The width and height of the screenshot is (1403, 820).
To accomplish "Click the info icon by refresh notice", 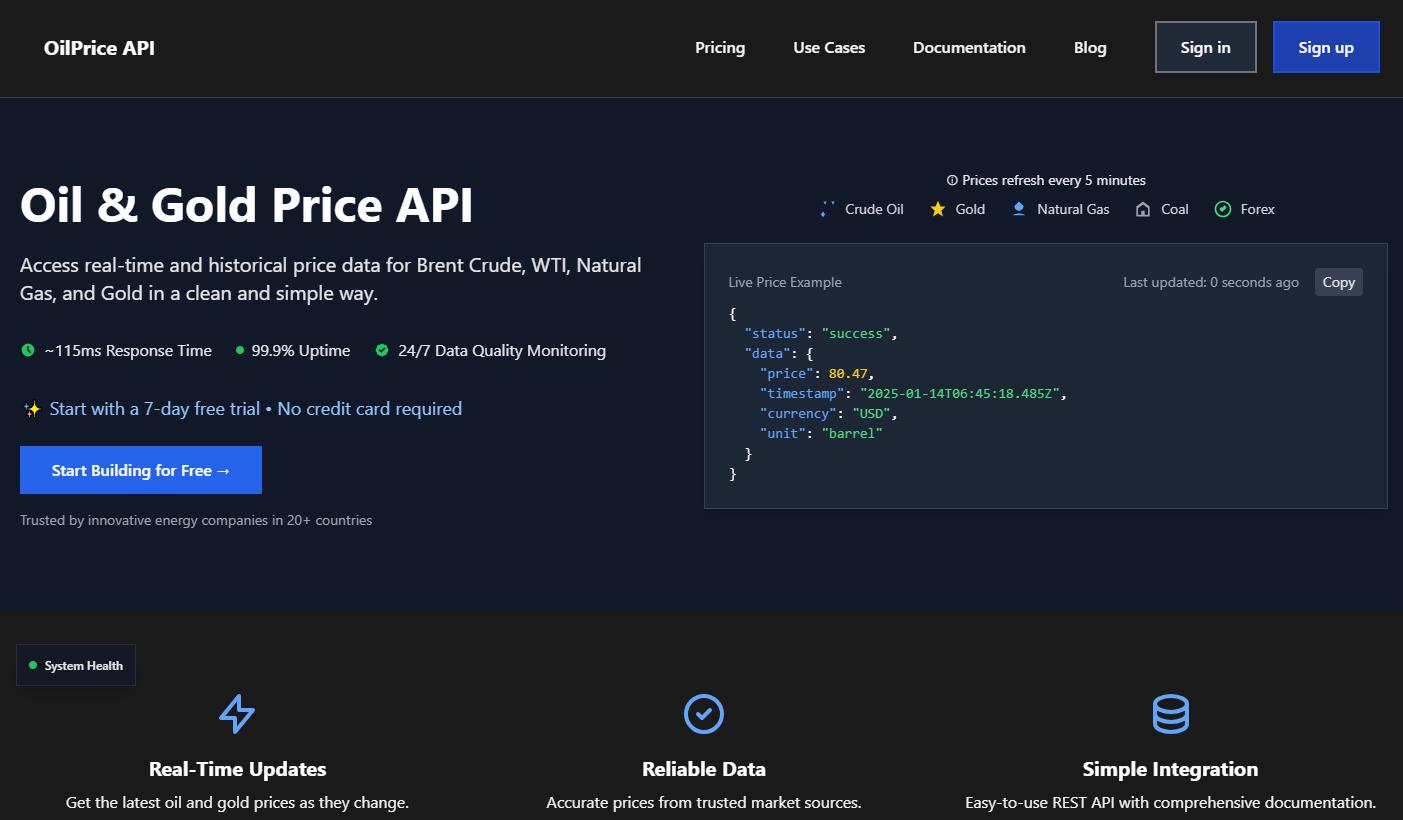I will tap(952, 181).
